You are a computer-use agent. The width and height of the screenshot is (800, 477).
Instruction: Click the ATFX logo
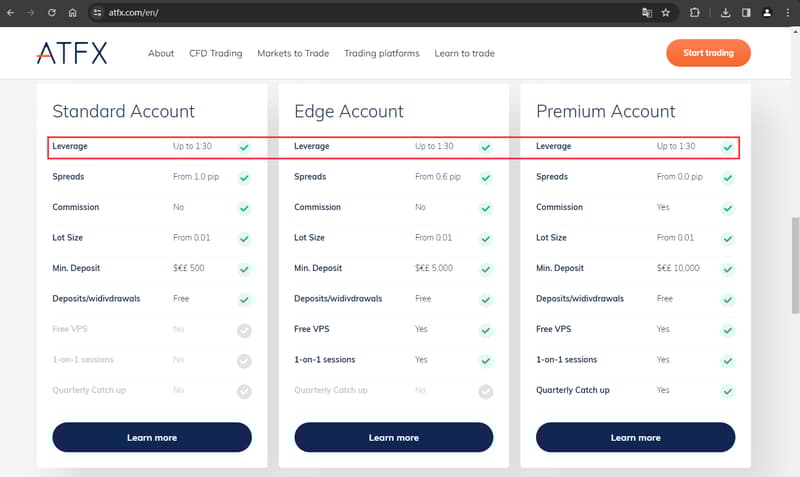point(71,53)
